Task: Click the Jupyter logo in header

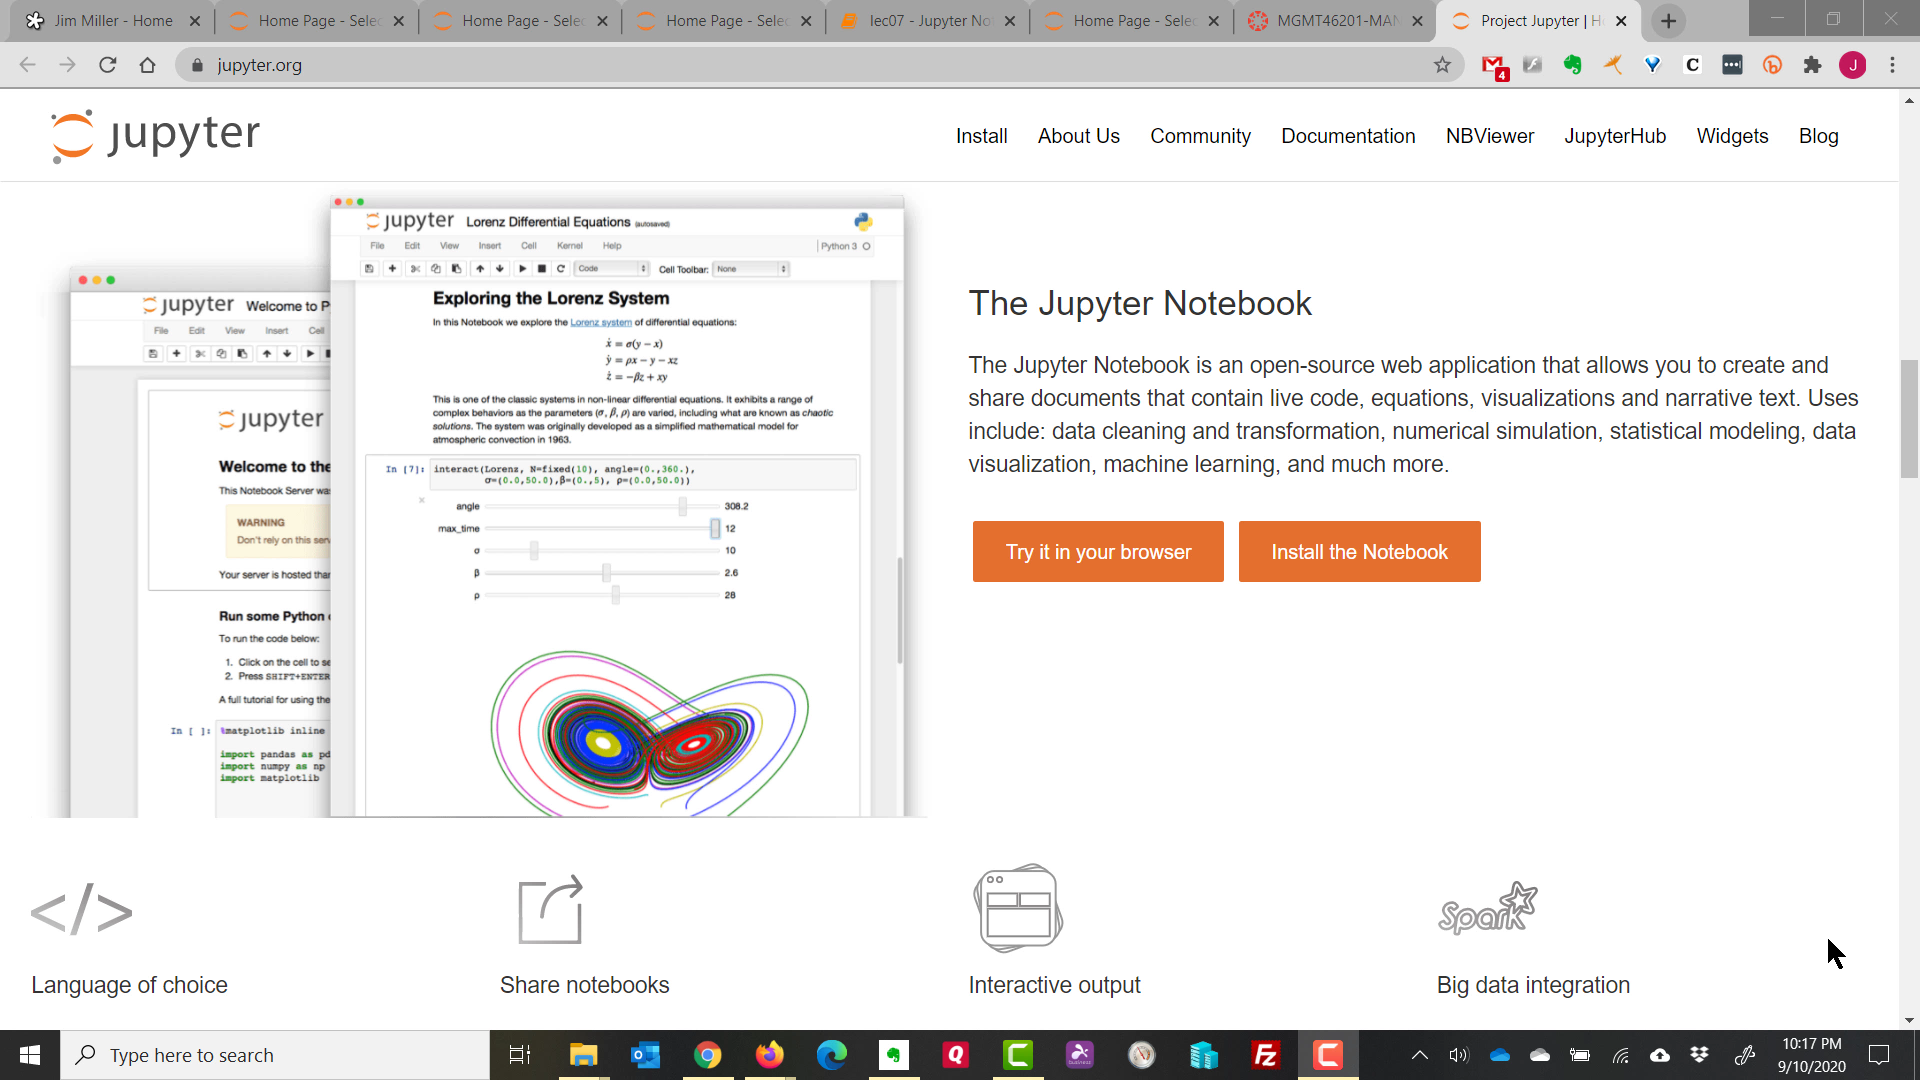Action: click(156, 135)
